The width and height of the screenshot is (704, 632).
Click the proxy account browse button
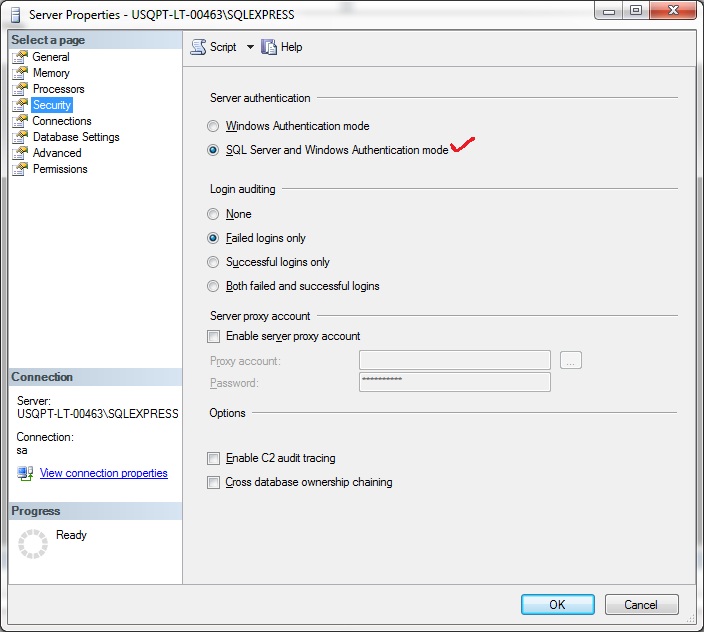pyautogui.click(x=571, y=360)
